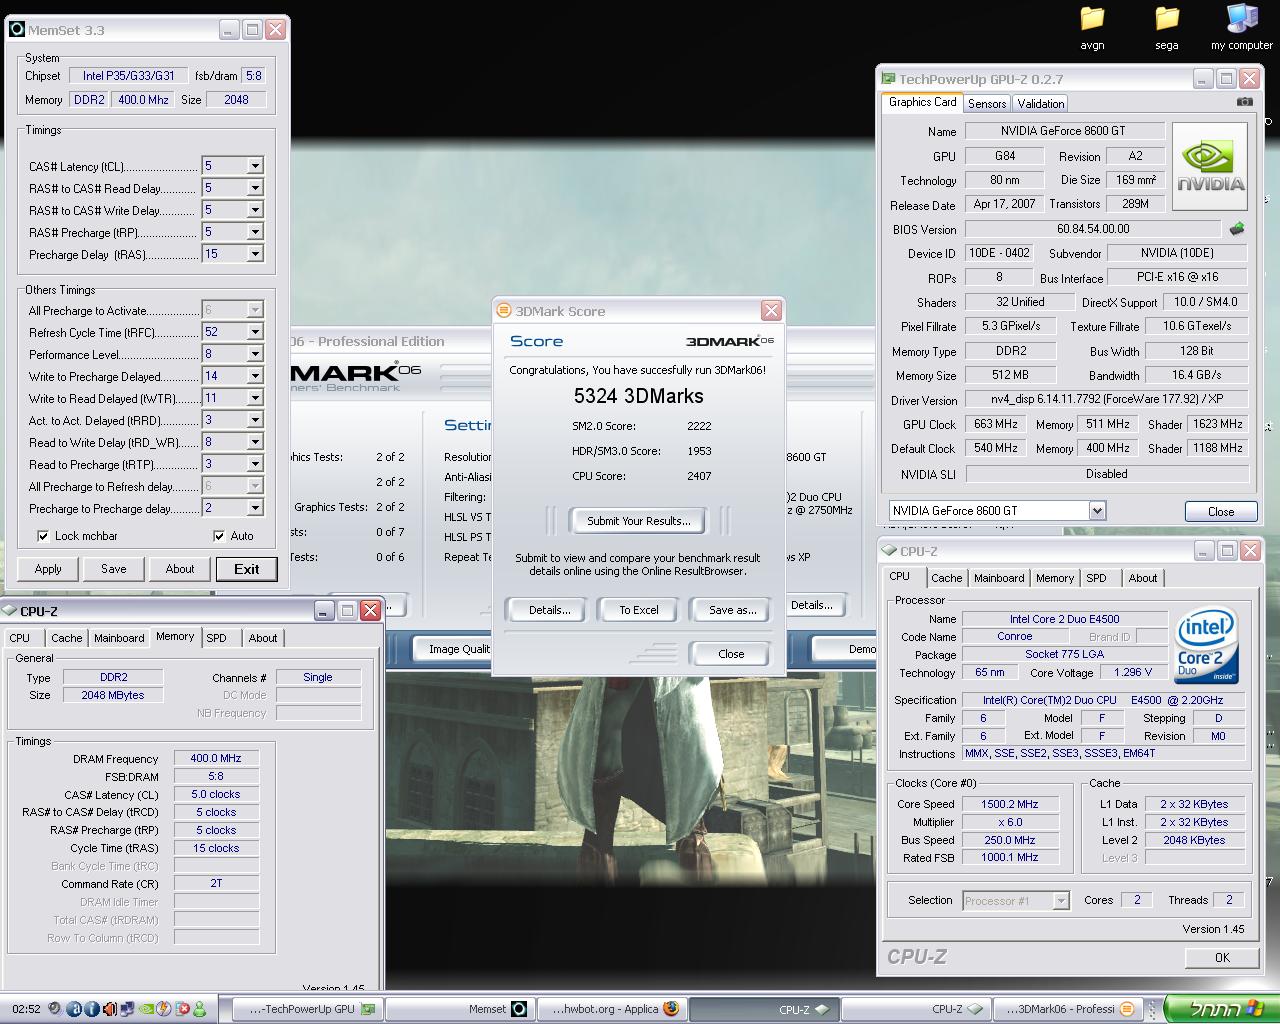Screen dimensions: 1280x1024
Task: Click the 3DMark06 orange icon on the taskbar
Action: [1126, 1009]
